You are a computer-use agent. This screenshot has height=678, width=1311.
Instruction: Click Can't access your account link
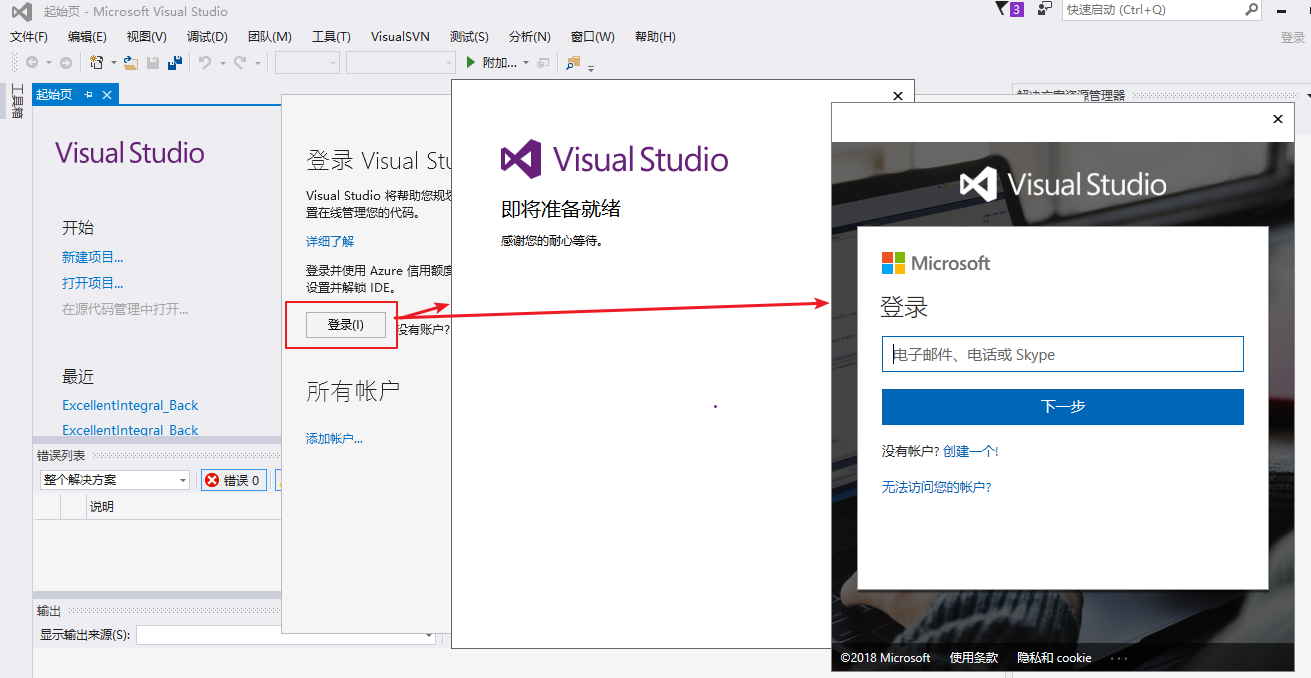936,487
